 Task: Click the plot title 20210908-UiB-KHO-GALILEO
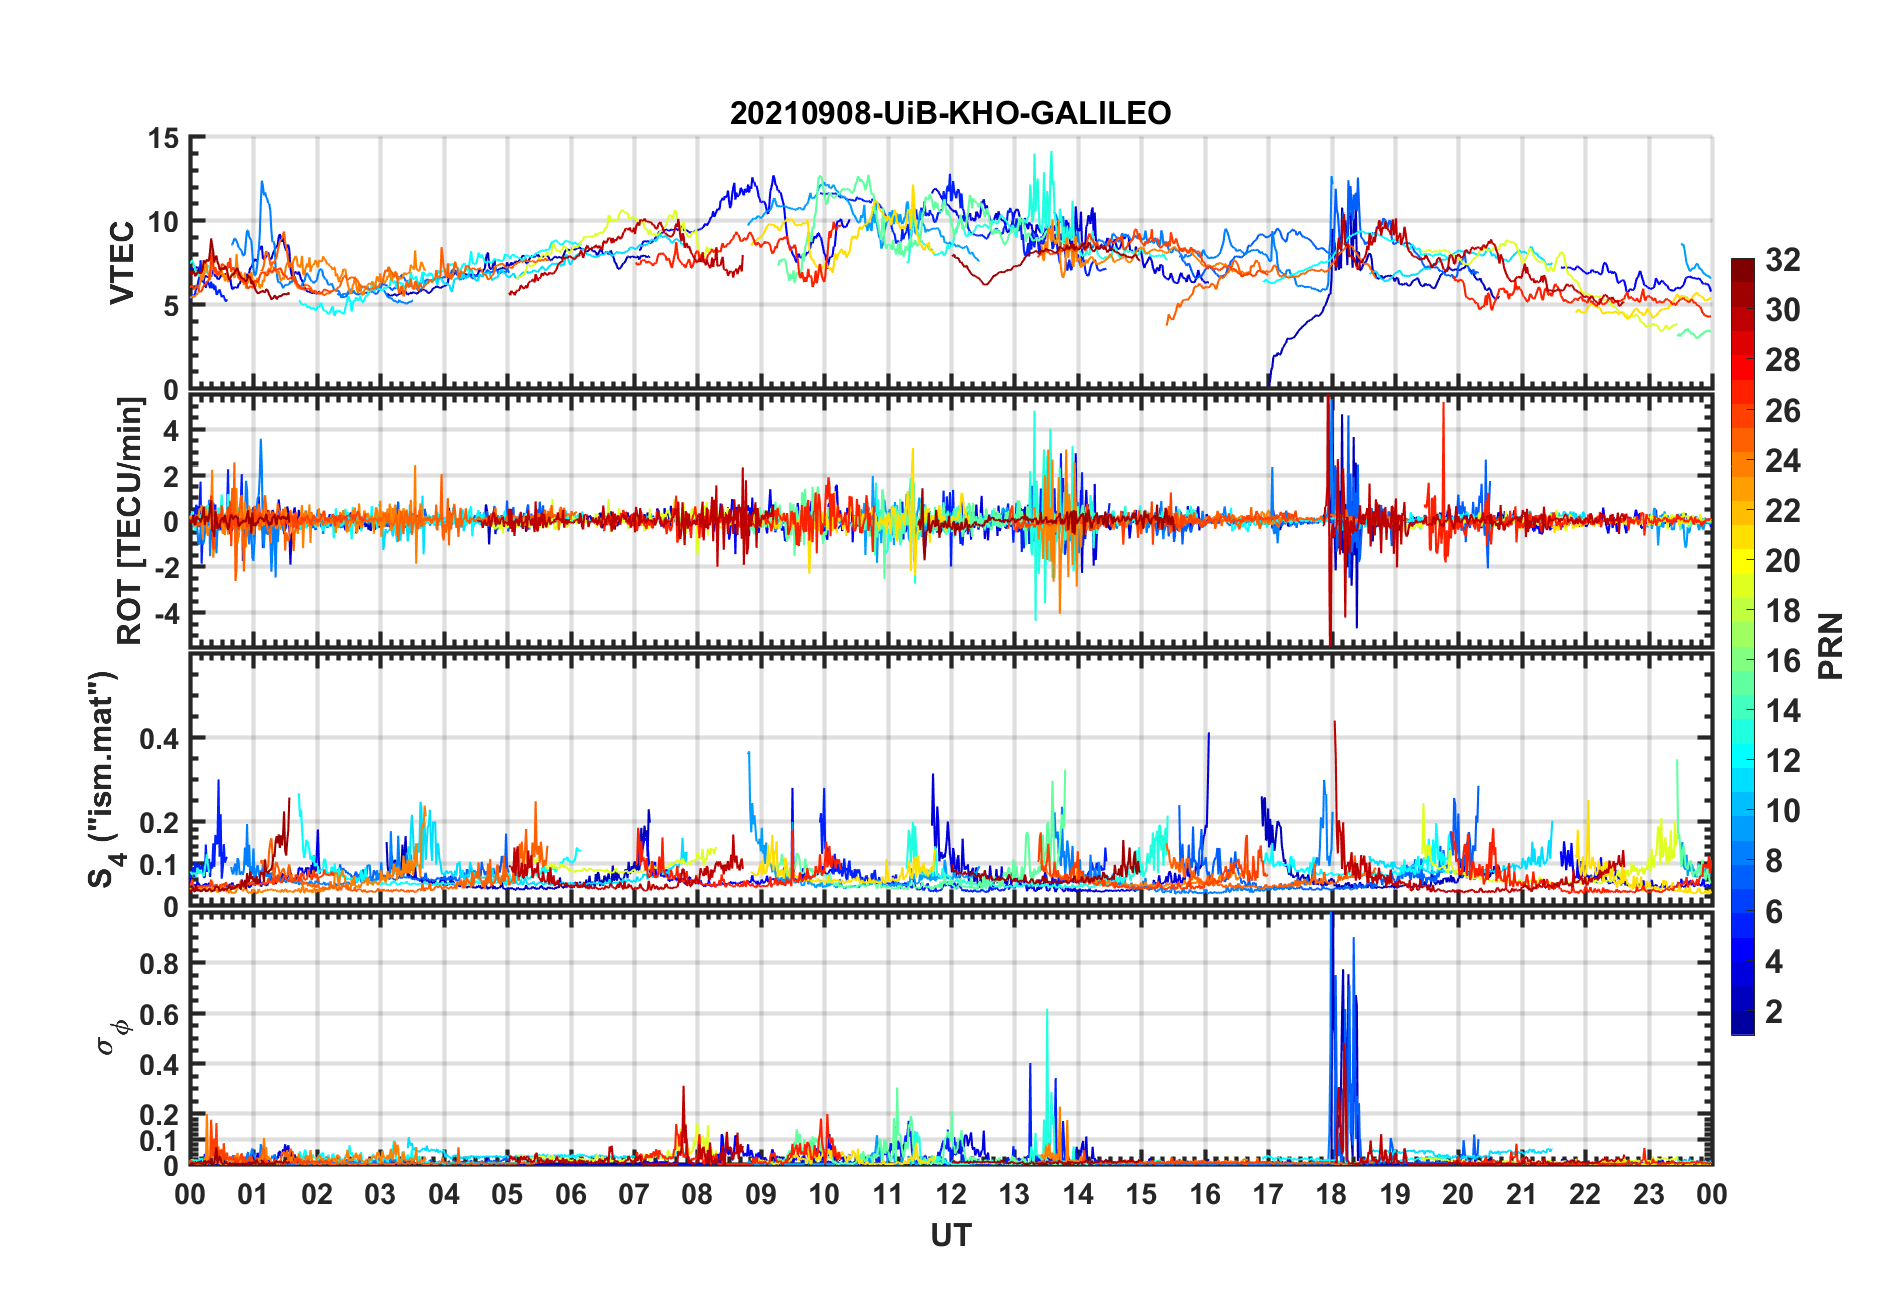coord(950,113)
